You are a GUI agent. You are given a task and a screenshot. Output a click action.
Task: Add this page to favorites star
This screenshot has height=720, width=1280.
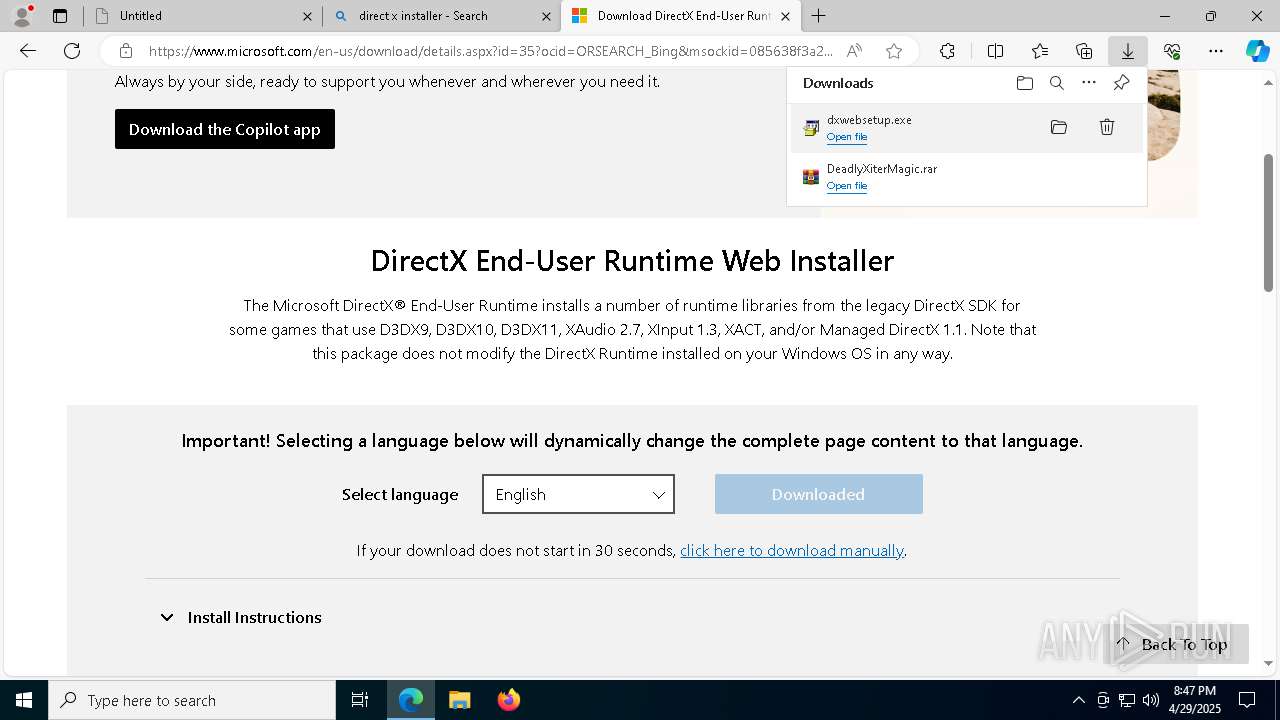pos(894,51)
